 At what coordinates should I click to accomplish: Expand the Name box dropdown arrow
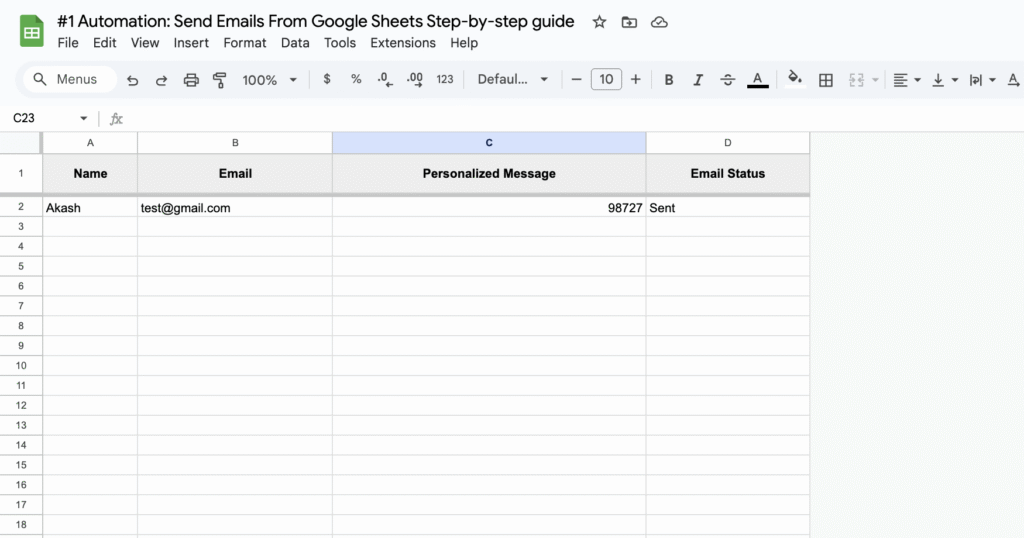[x=84, y=118]
